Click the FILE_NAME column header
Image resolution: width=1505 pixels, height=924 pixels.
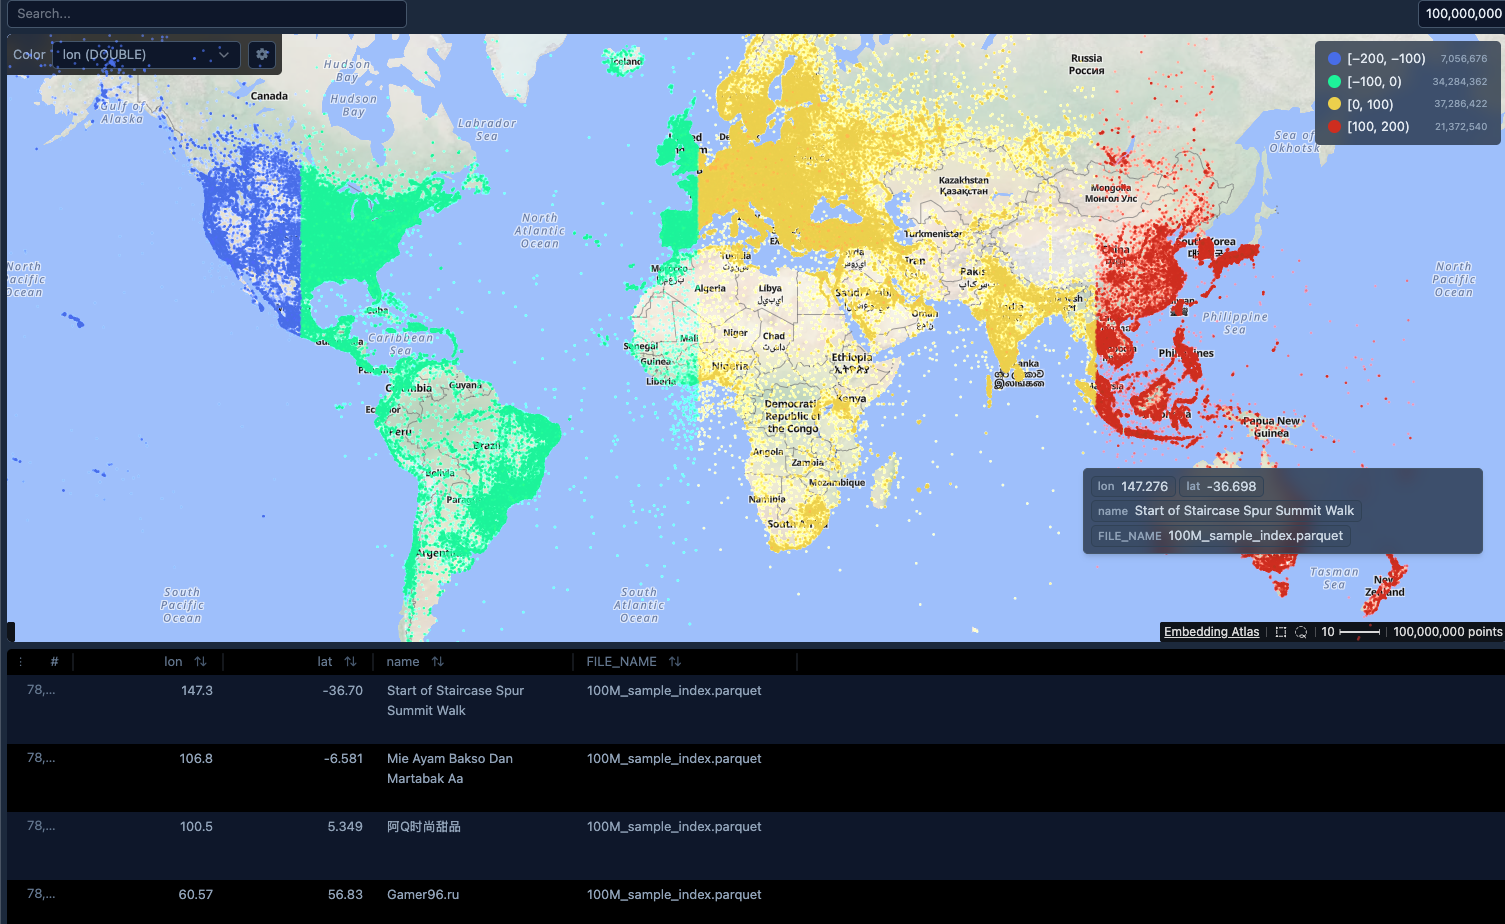pyautogui.click(x=621, y=662)
